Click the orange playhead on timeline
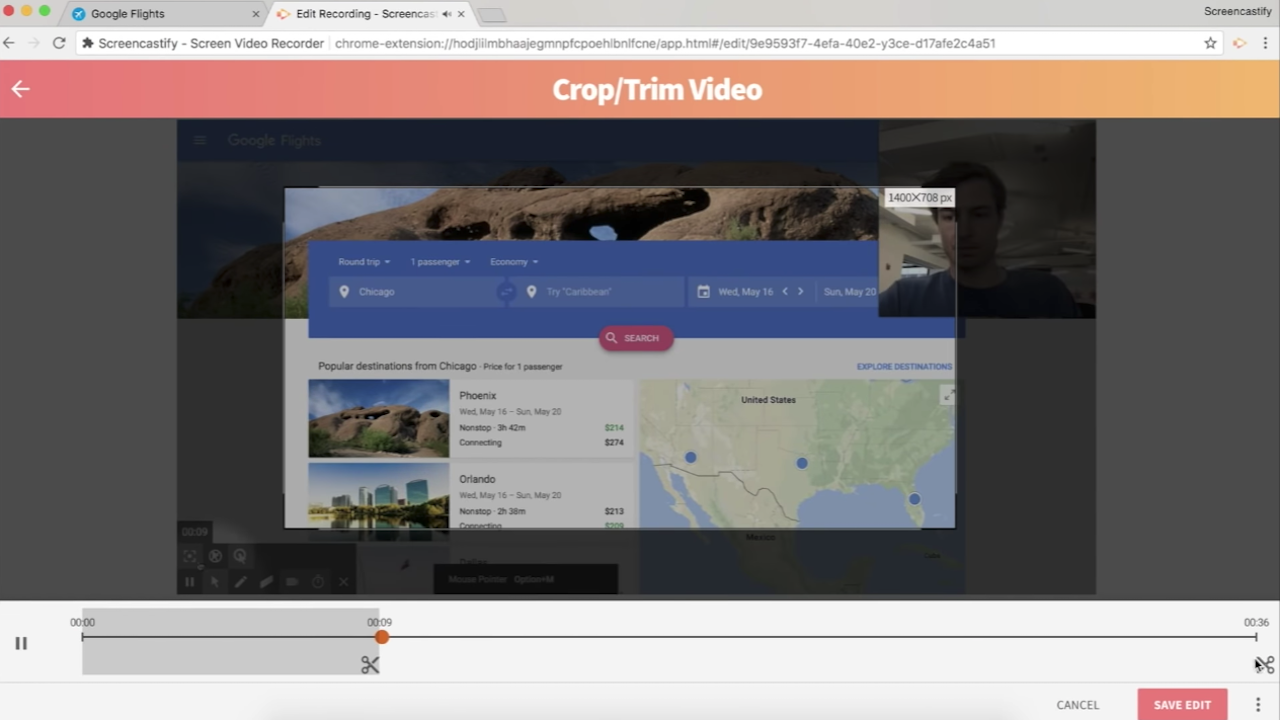This screenshot has height=720, width=1280. coord(382,637)
